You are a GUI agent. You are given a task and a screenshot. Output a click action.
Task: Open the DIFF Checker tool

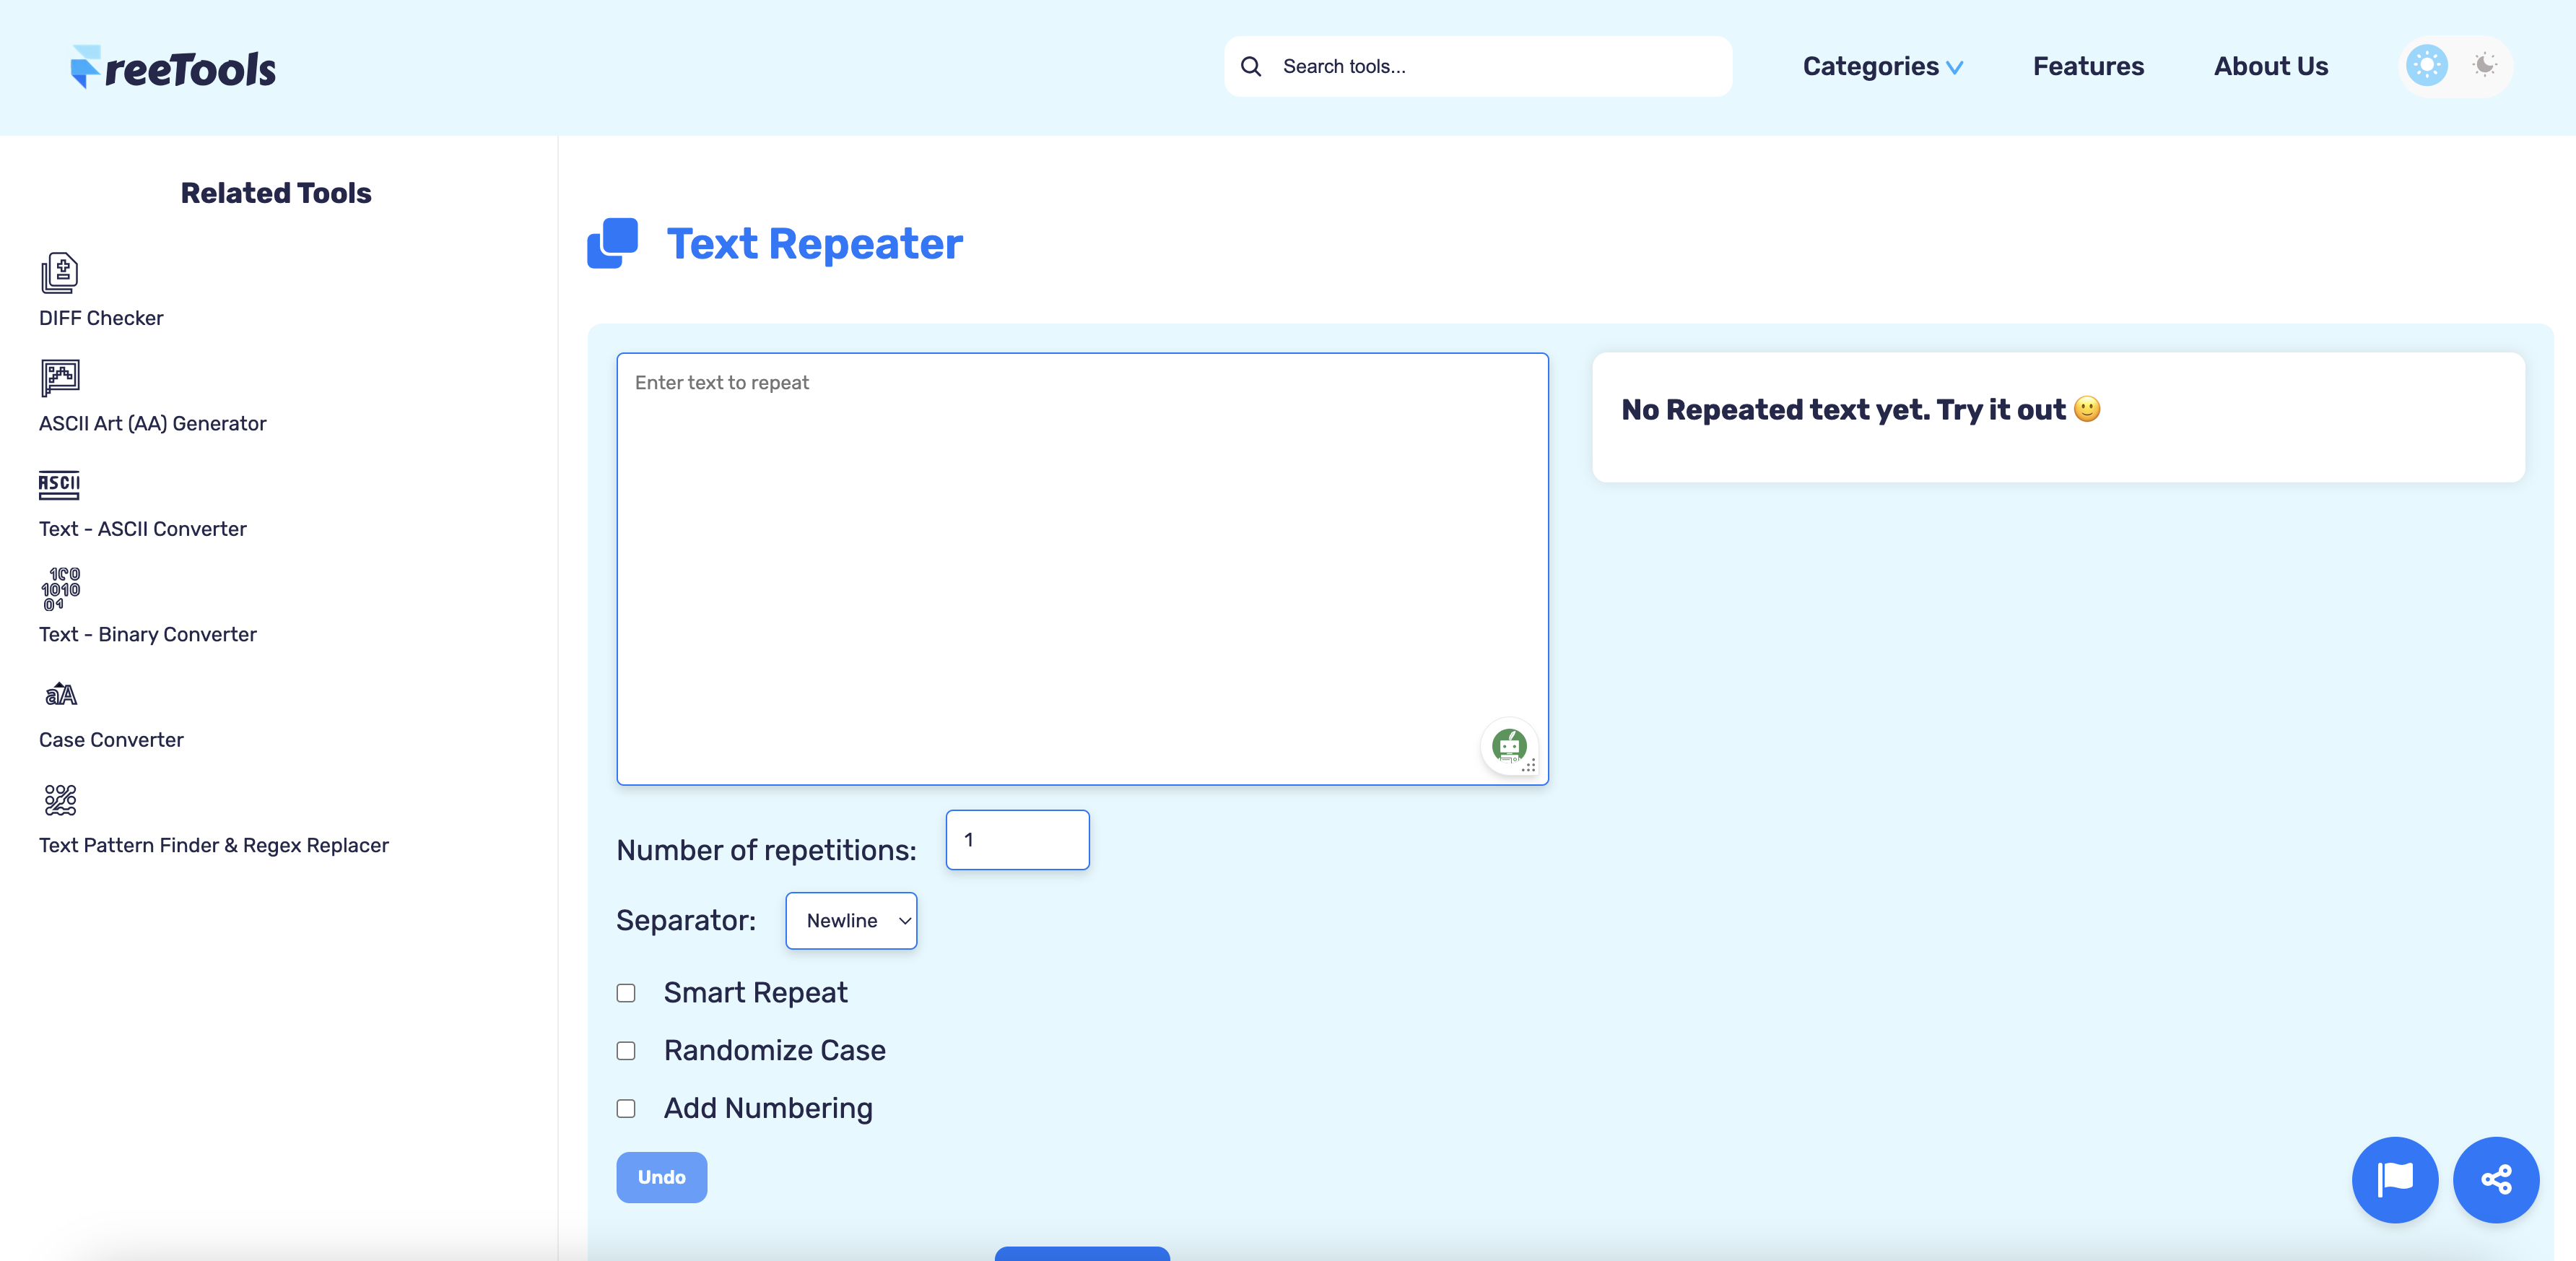pos(100,318)
